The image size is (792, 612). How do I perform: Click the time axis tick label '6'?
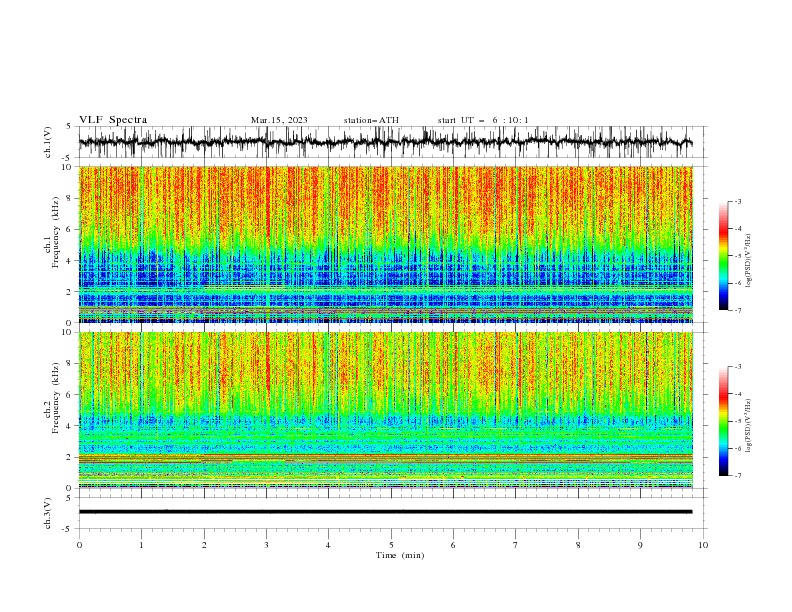point(453,545)
